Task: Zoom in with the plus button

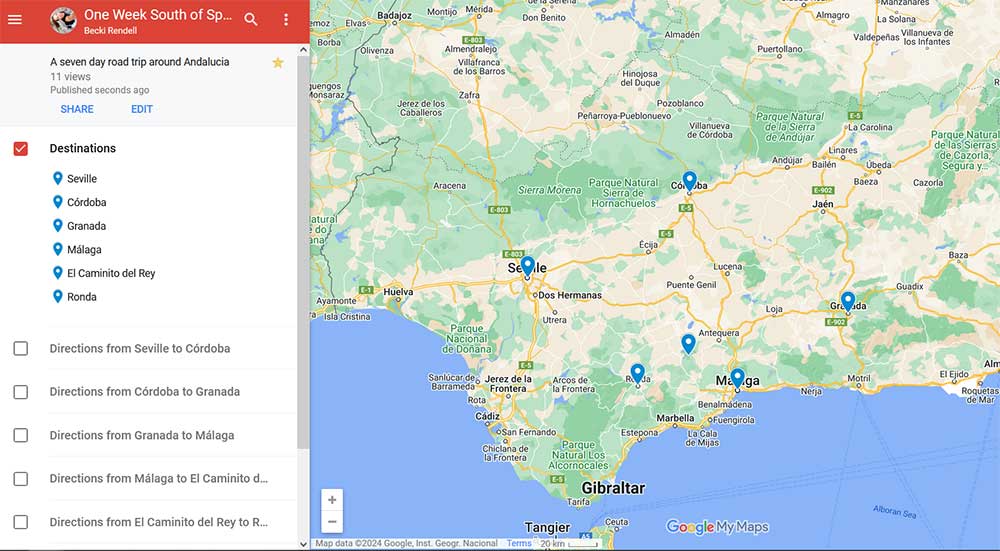Action: [x=332, y=500]
